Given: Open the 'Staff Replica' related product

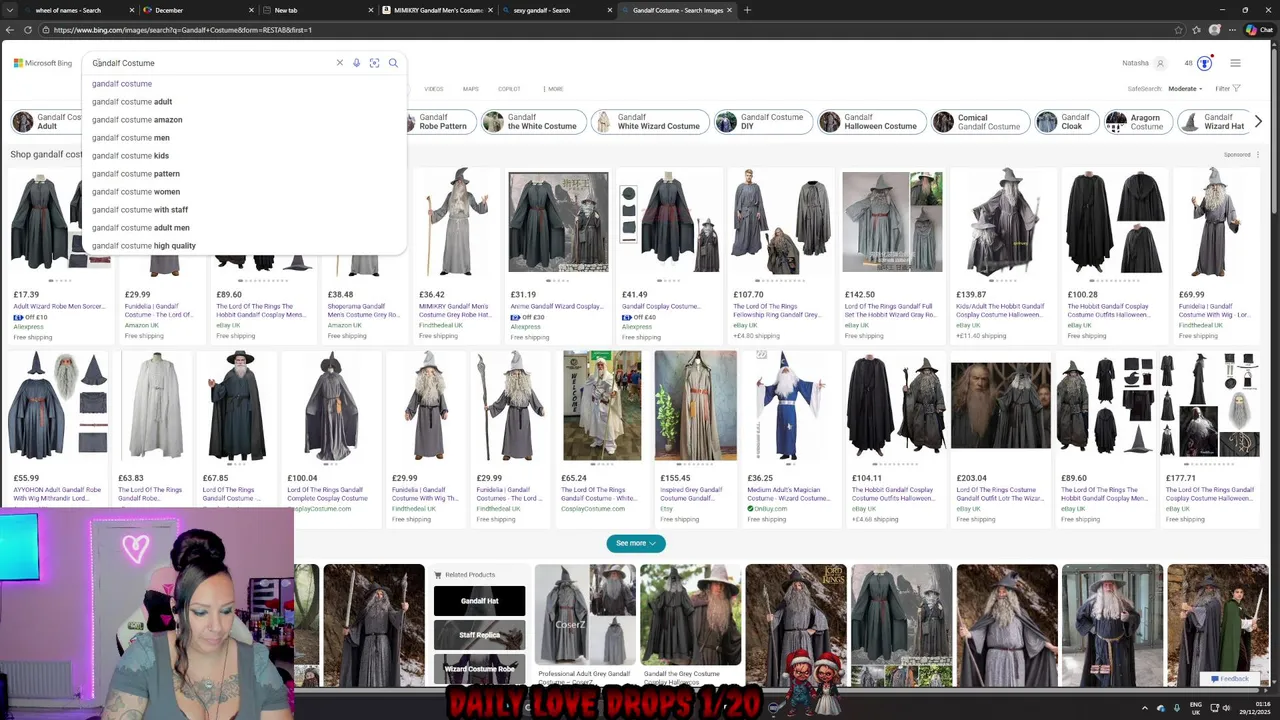Looking at the screenshot, I should click(479, 635).
